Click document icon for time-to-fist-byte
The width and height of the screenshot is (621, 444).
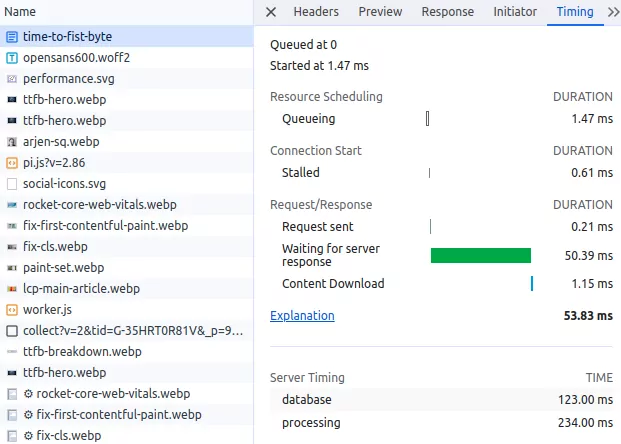pos(12,37)
